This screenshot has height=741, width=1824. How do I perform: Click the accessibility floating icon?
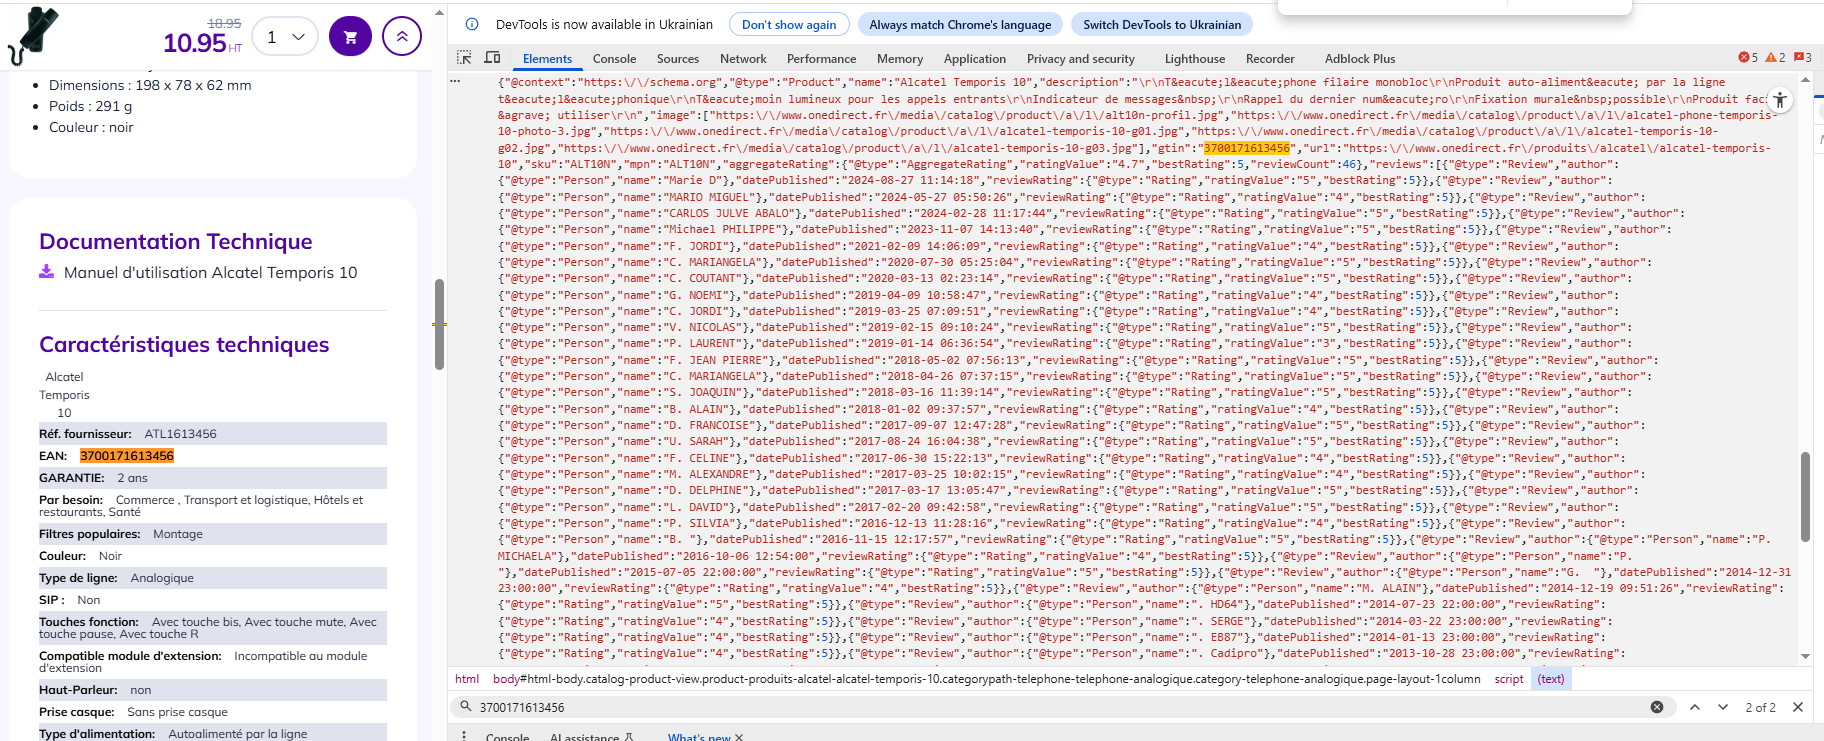click(x=1780, y=100)
